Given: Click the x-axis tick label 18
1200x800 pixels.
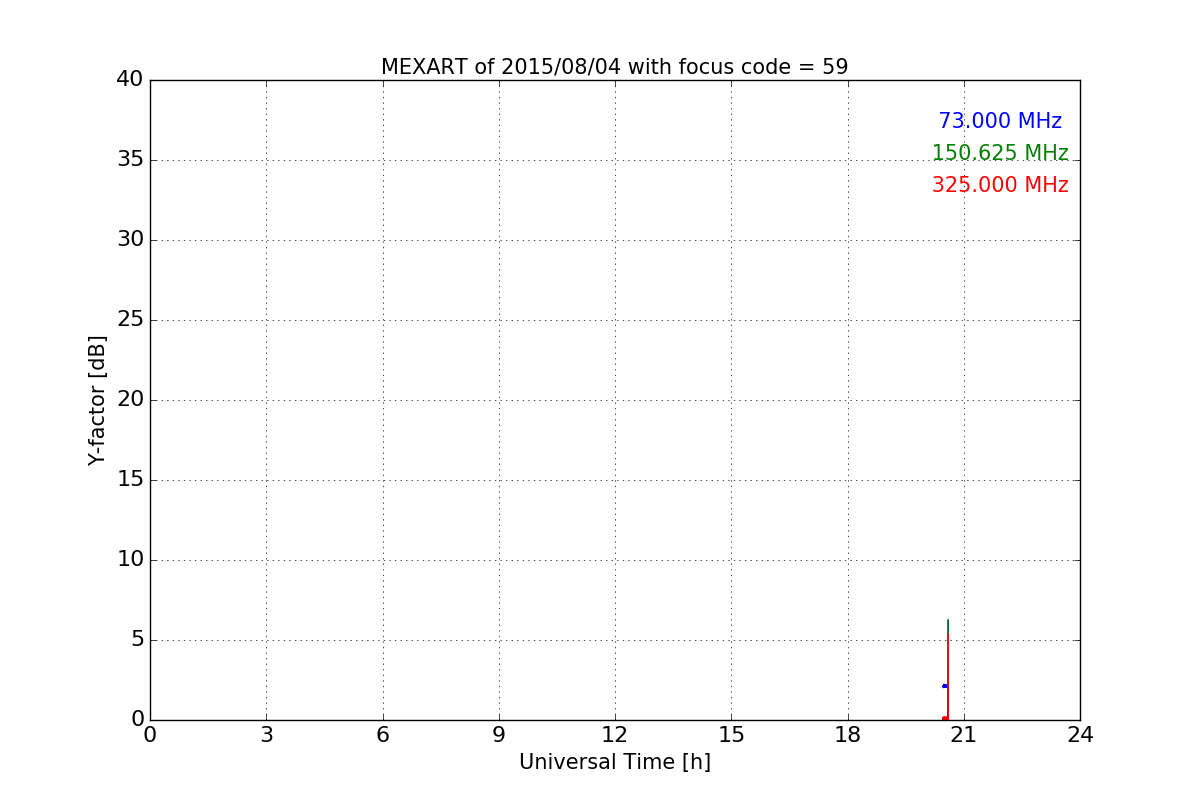Looking at the screenshot, I should pyautogui.click(x=848, y=735).
